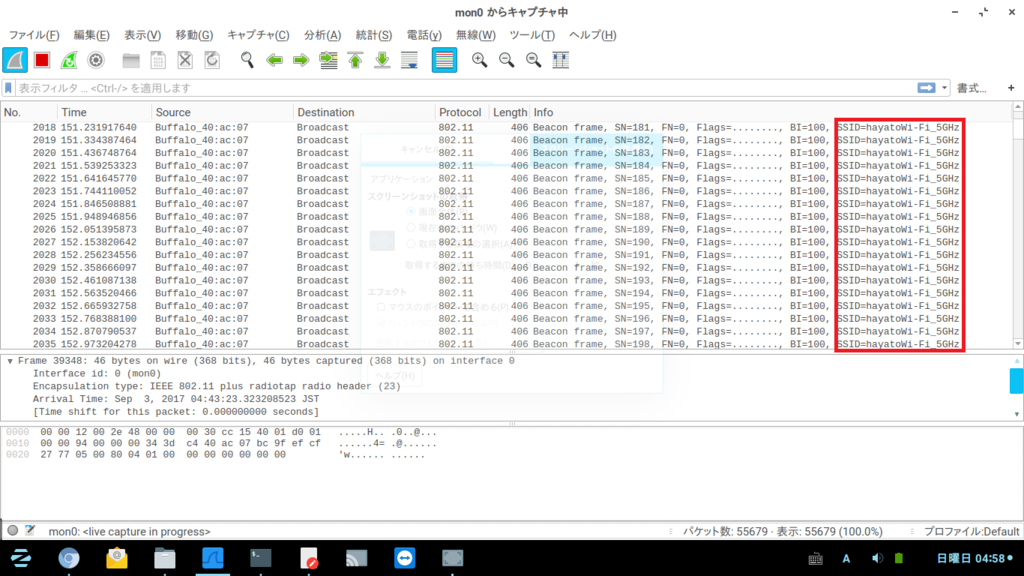Stop the running packet capture
This screenshot has height=576, width=1024.
tap(42, 60)
